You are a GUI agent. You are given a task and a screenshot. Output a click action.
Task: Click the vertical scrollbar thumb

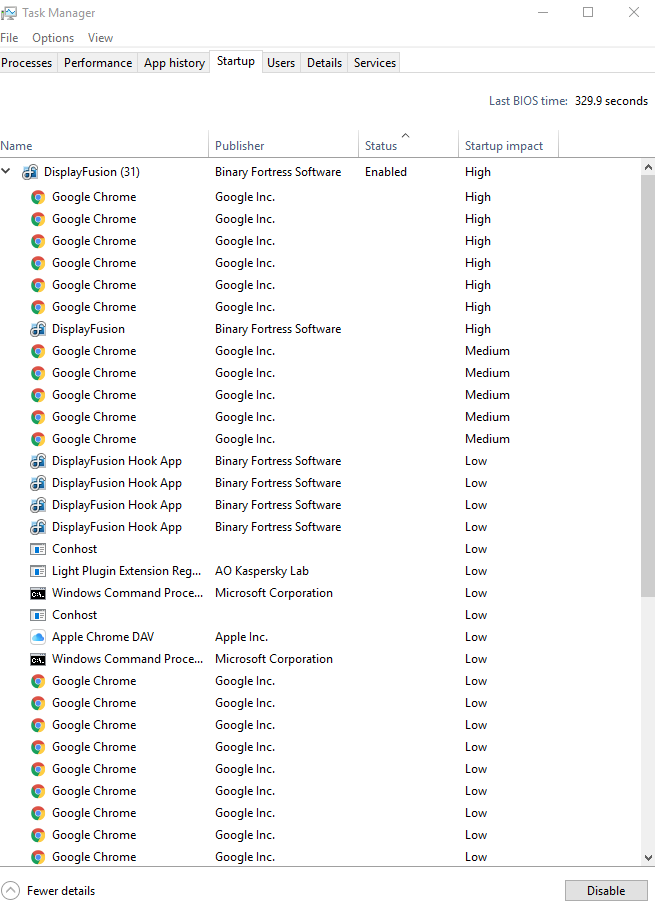(648, 385)
